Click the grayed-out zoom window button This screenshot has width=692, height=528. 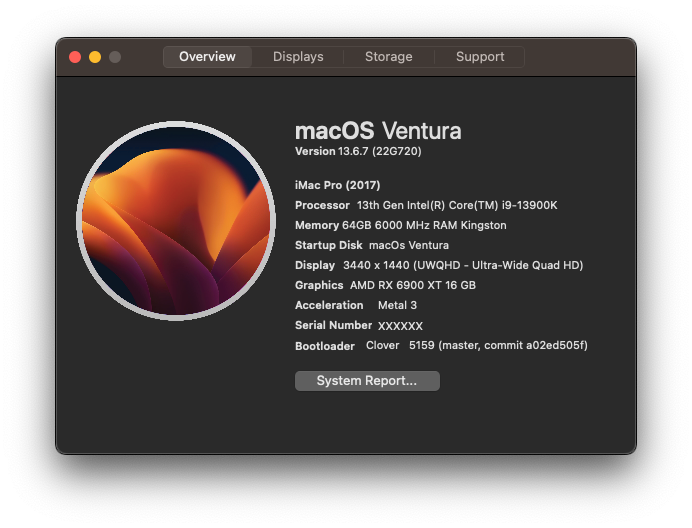coord(115,57)
